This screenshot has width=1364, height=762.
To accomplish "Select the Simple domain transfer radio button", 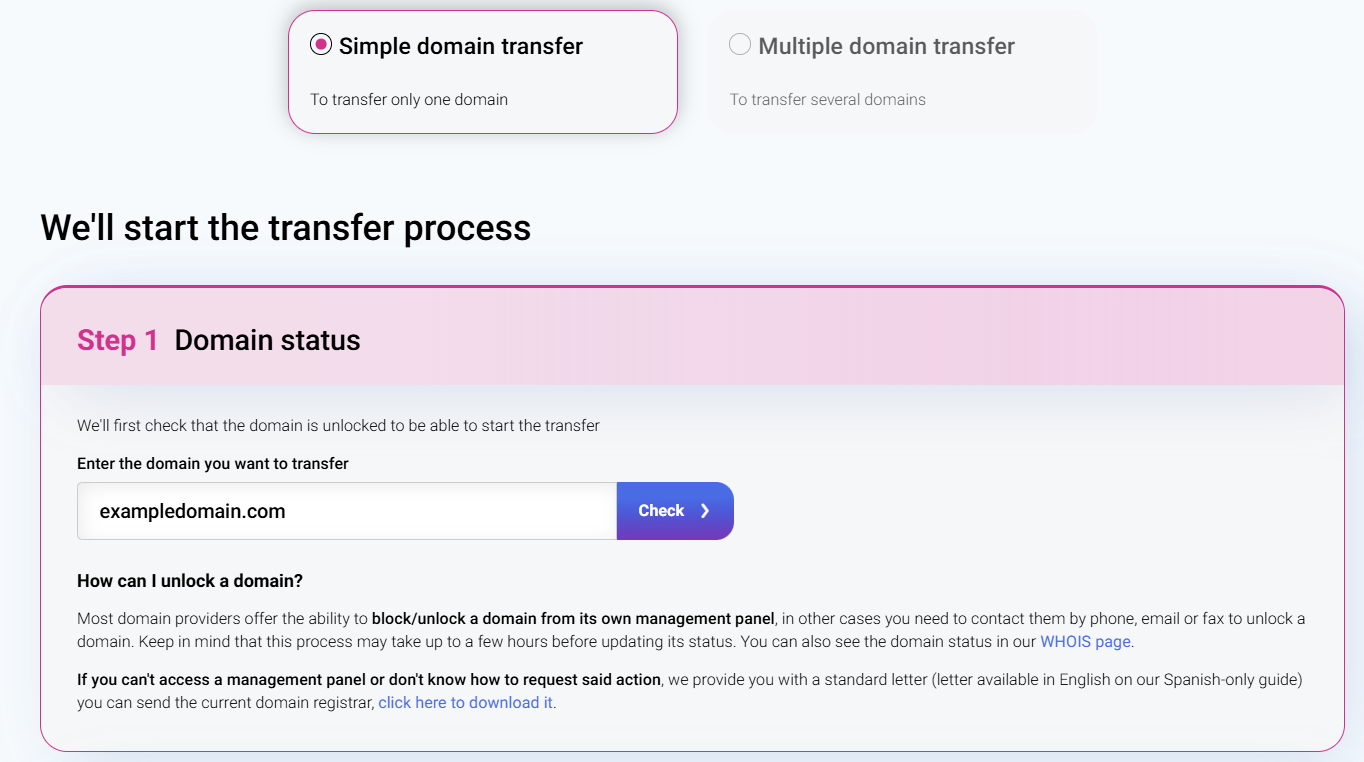I will (x=321, y=45).
